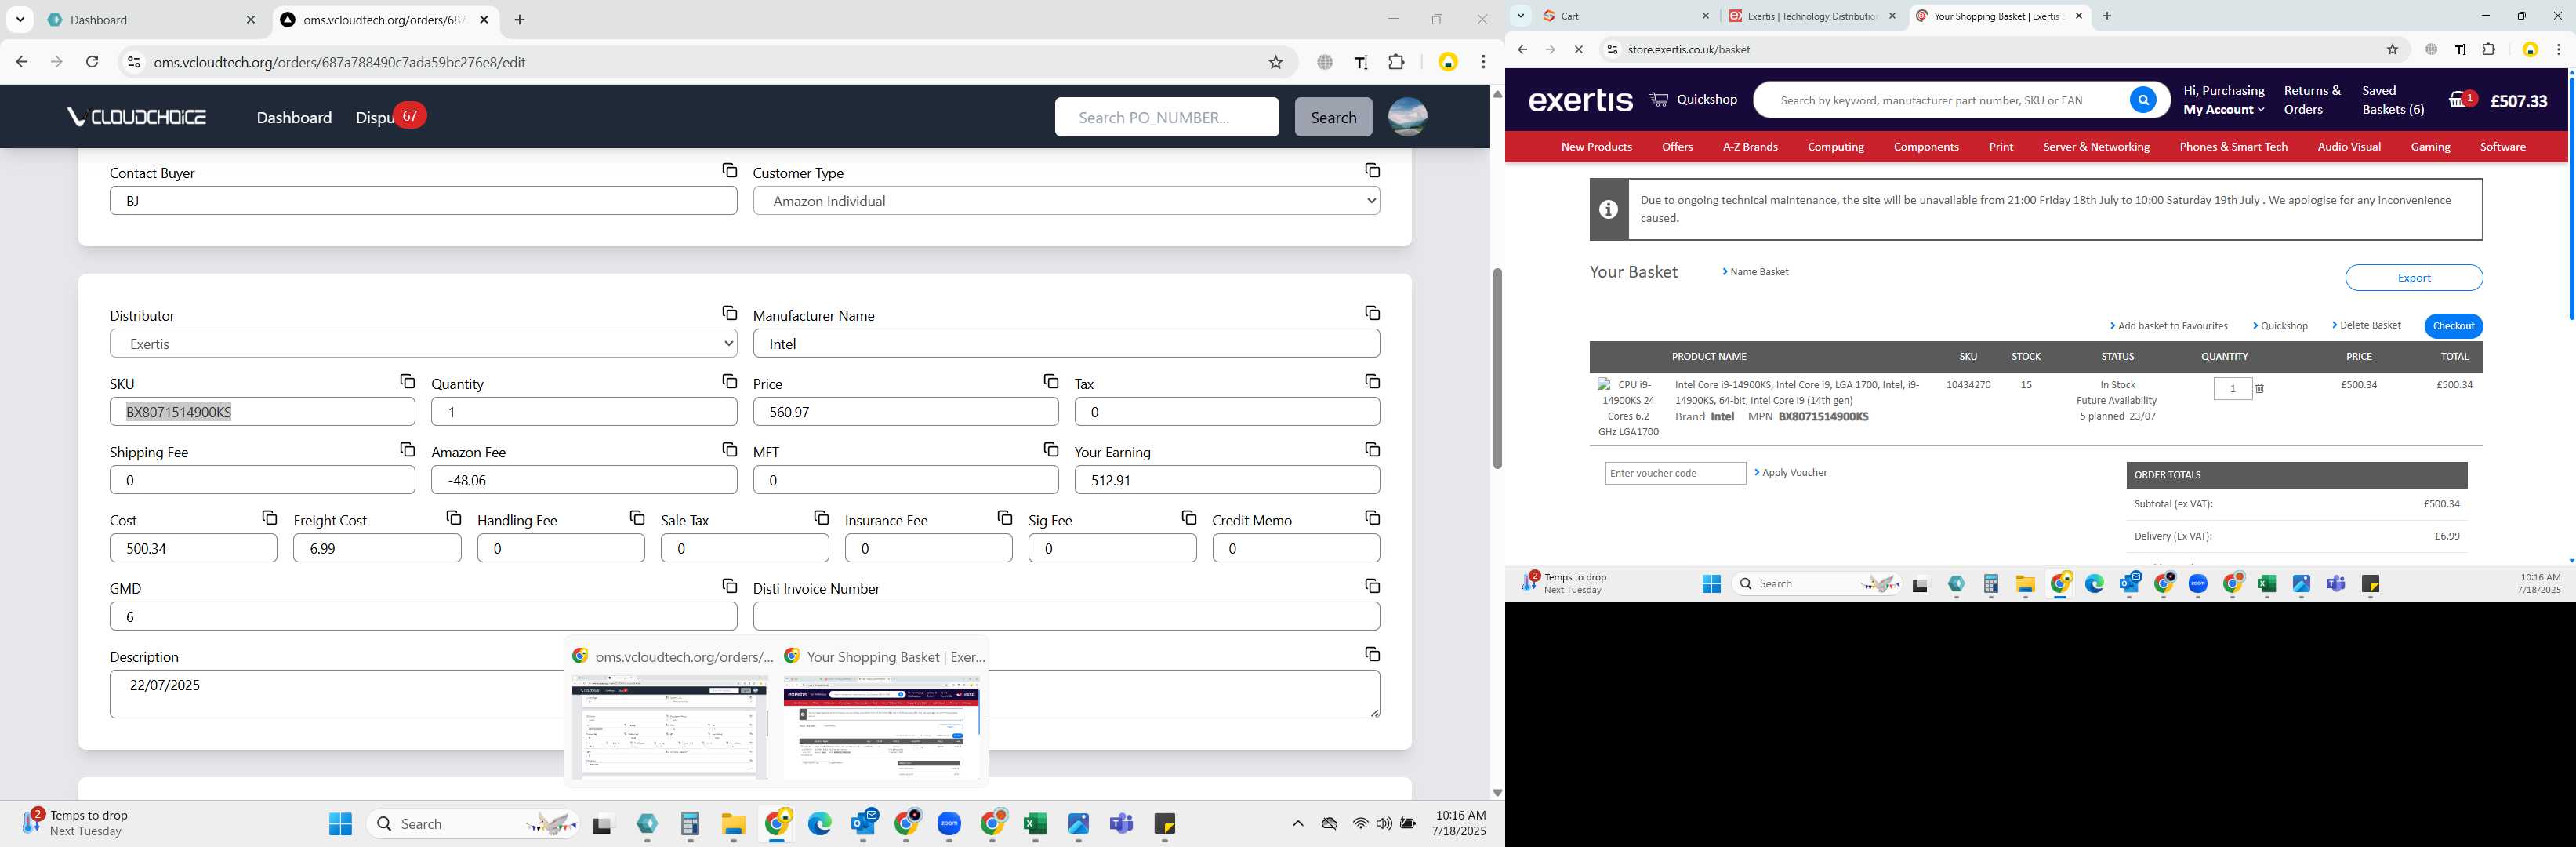Copy the Distributor field value
The height and width of the screenshot is (847, 2576).
click(729, 314)
